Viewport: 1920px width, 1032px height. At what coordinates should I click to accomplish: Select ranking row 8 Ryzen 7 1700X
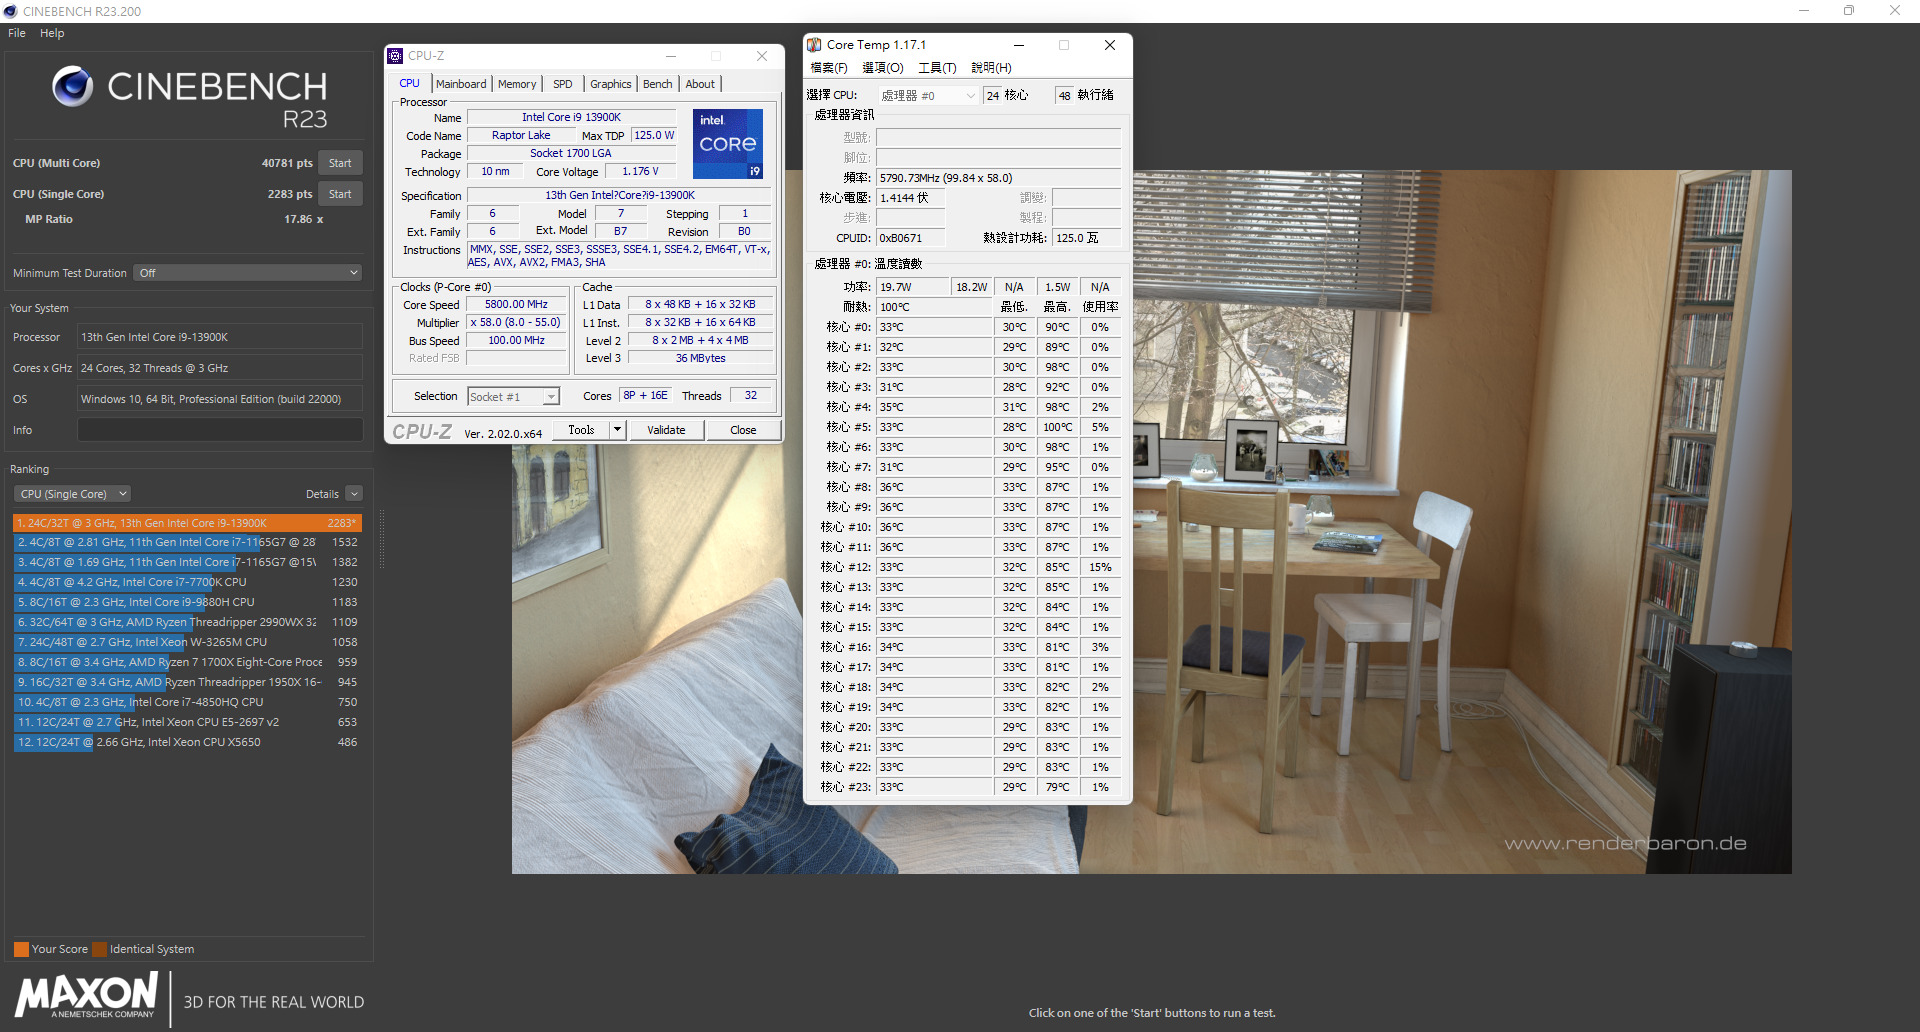(x=187, y=662)
